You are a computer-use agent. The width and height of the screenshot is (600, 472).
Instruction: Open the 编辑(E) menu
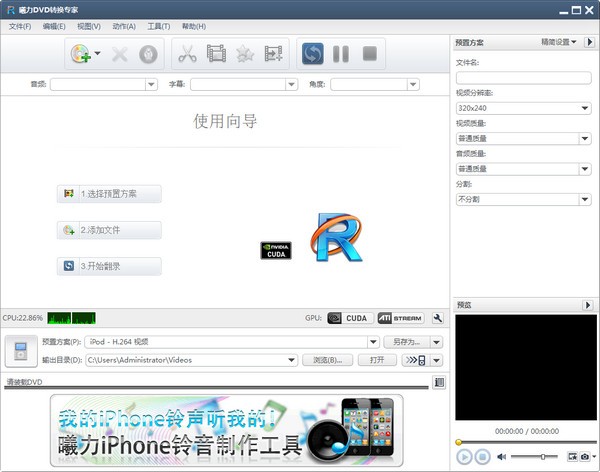54,26
